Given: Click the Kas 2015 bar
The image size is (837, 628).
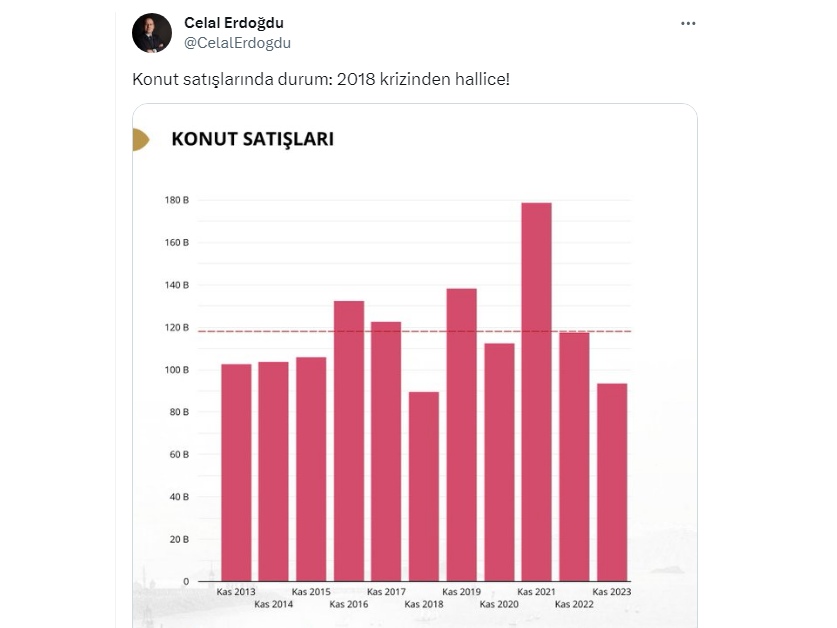Looking at the screenshot, I should (x=311, y=469).
